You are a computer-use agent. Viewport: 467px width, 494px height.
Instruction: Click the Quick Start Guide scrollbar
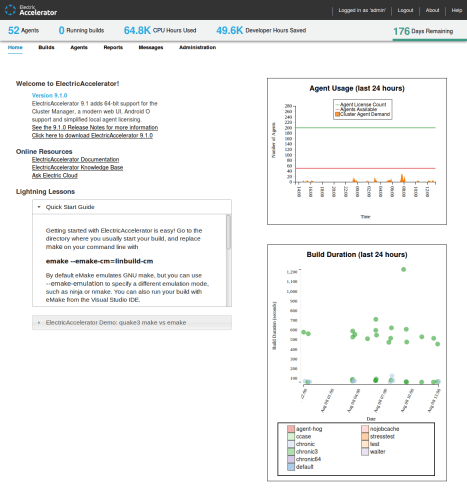click(x=228, y=232)
